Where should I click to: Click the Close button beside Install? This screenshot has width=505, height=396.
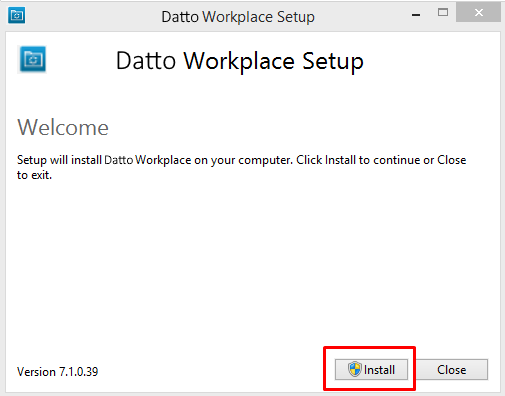[x=452, y=369]
